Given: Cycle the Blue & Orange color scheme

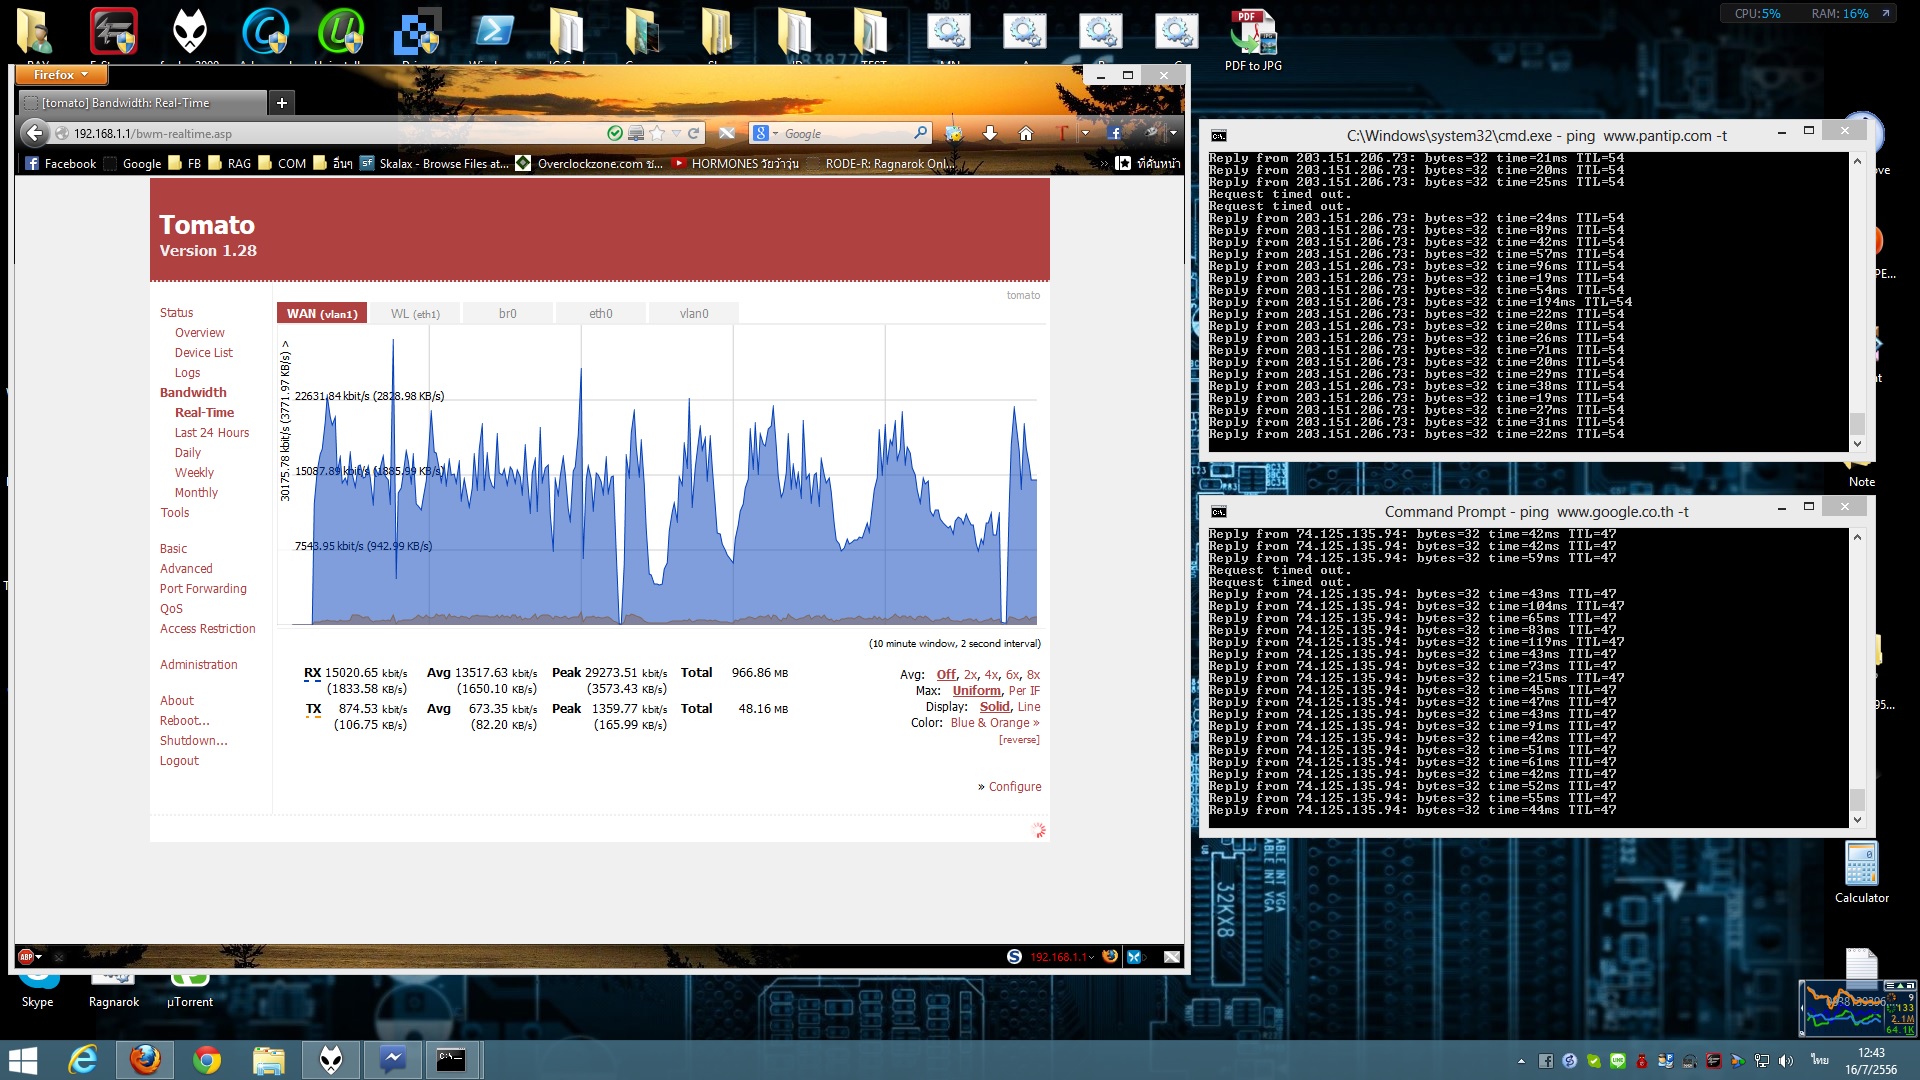Looking at the screenshot, I should 994,723.
